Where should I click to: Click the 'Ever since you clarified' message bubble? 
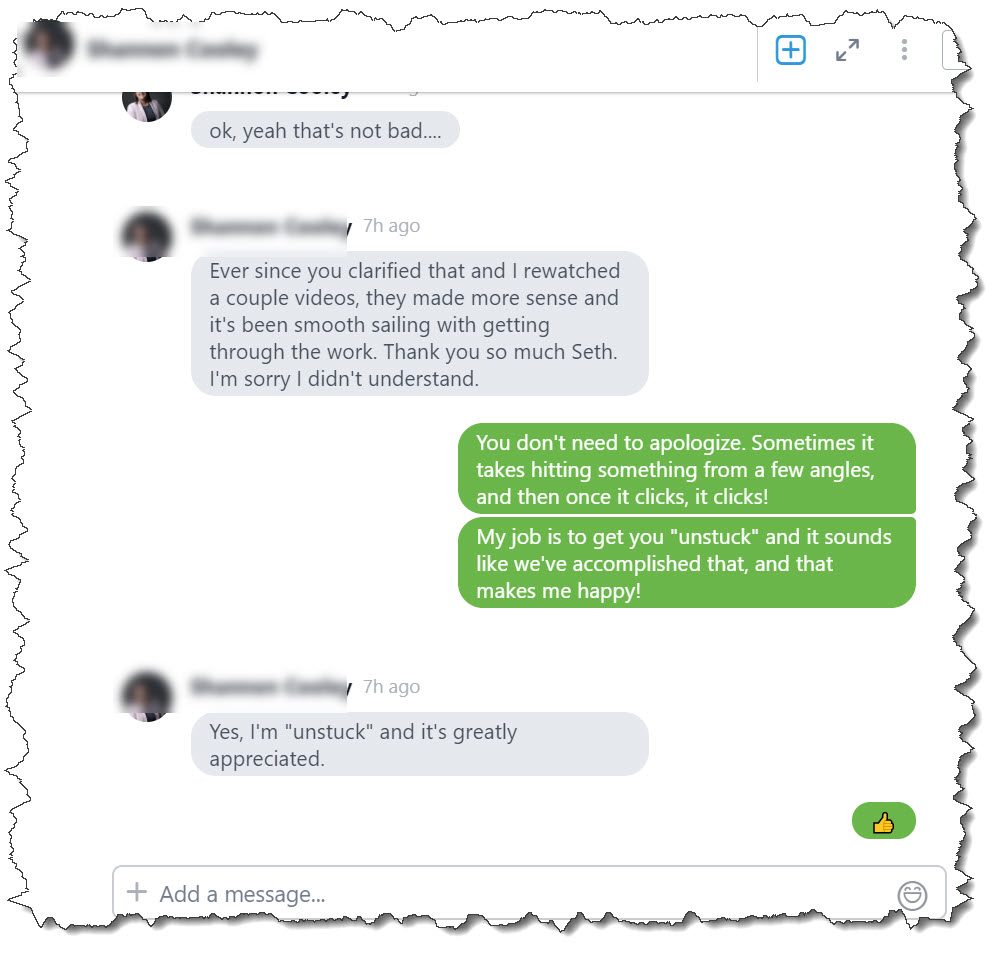point(419,324)
